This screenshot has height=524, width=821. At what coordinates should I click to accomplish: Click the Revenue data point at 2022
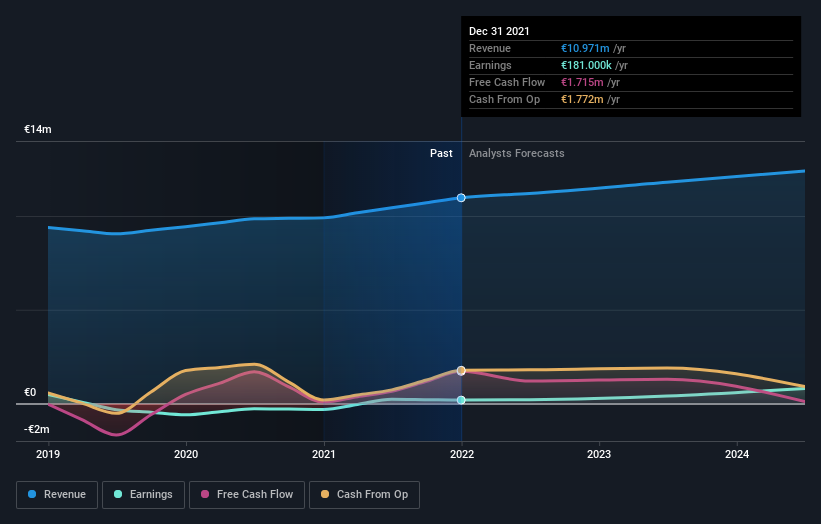[x=461, y=198]
